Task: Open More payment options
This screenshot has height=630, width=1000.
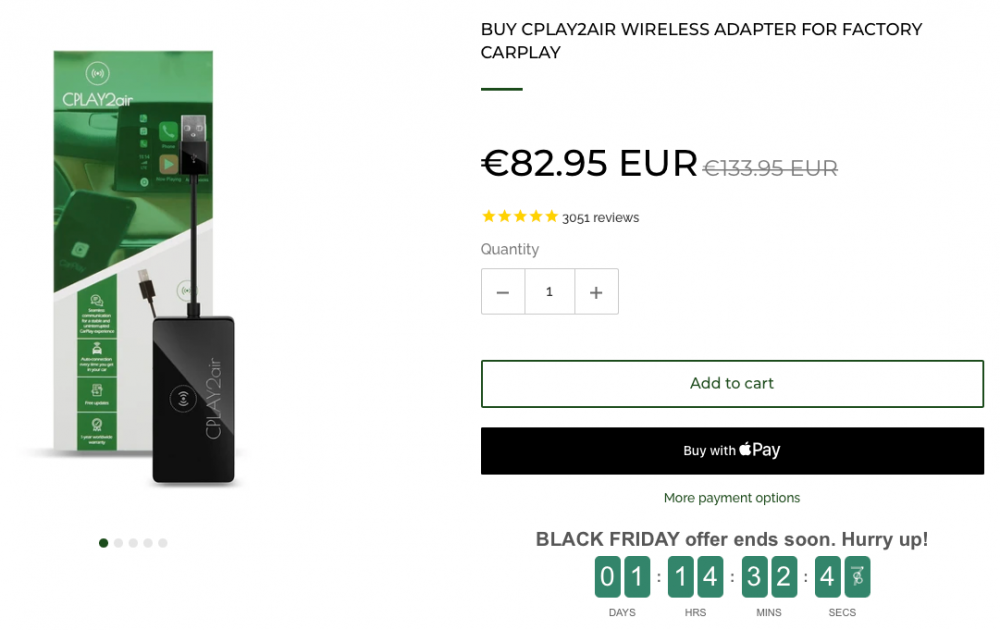Action: click(x=732, y=497)
